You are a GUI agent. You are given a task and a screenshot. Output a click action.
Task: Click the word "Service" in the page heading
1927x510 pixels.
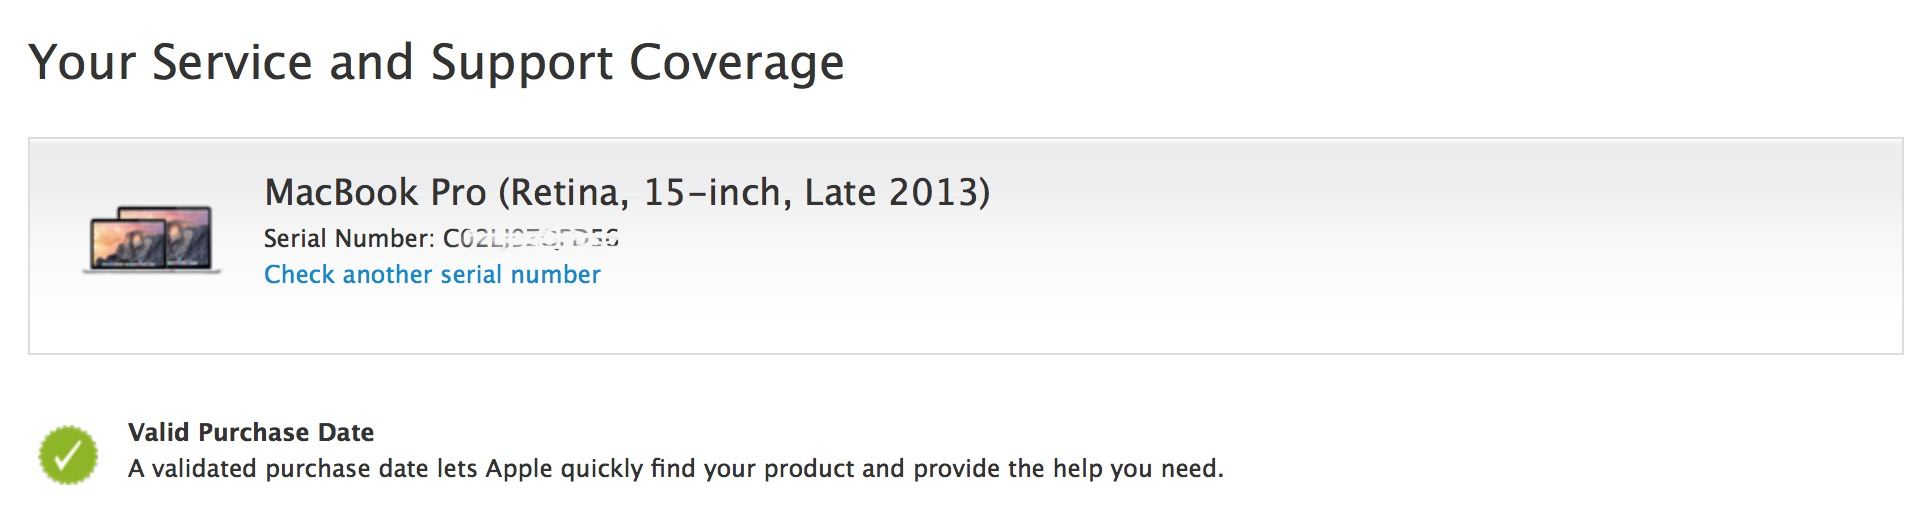pos(232,62)
